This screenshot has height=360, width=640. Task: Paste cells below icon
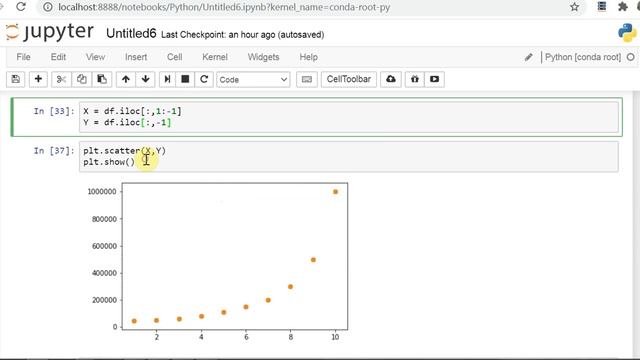coord(102,79)
